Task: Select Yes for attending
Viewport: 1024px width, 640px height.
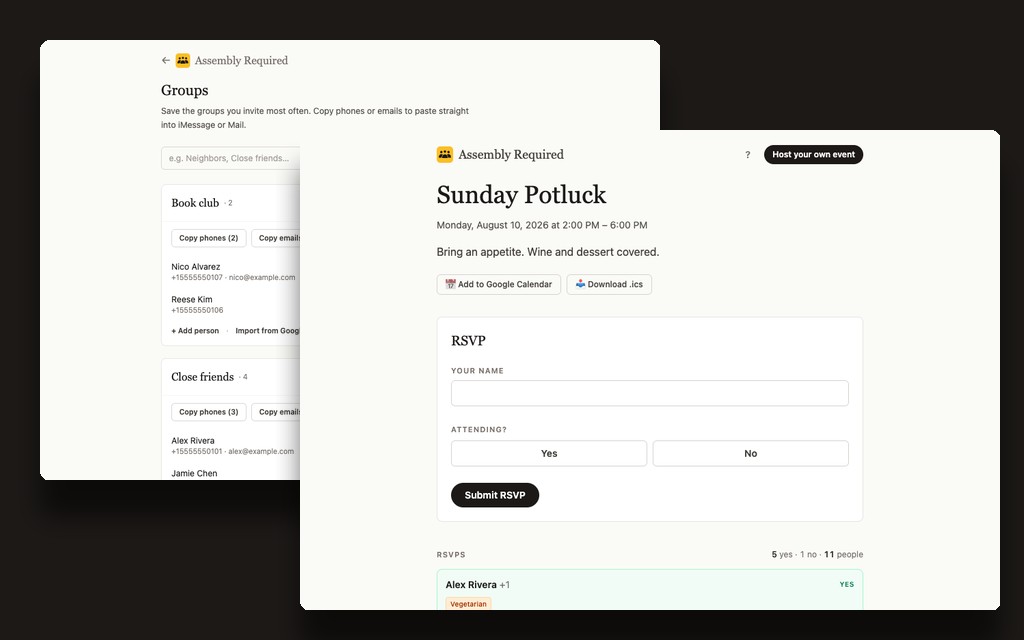Action: pyautogui.click(x=549, y=453)
